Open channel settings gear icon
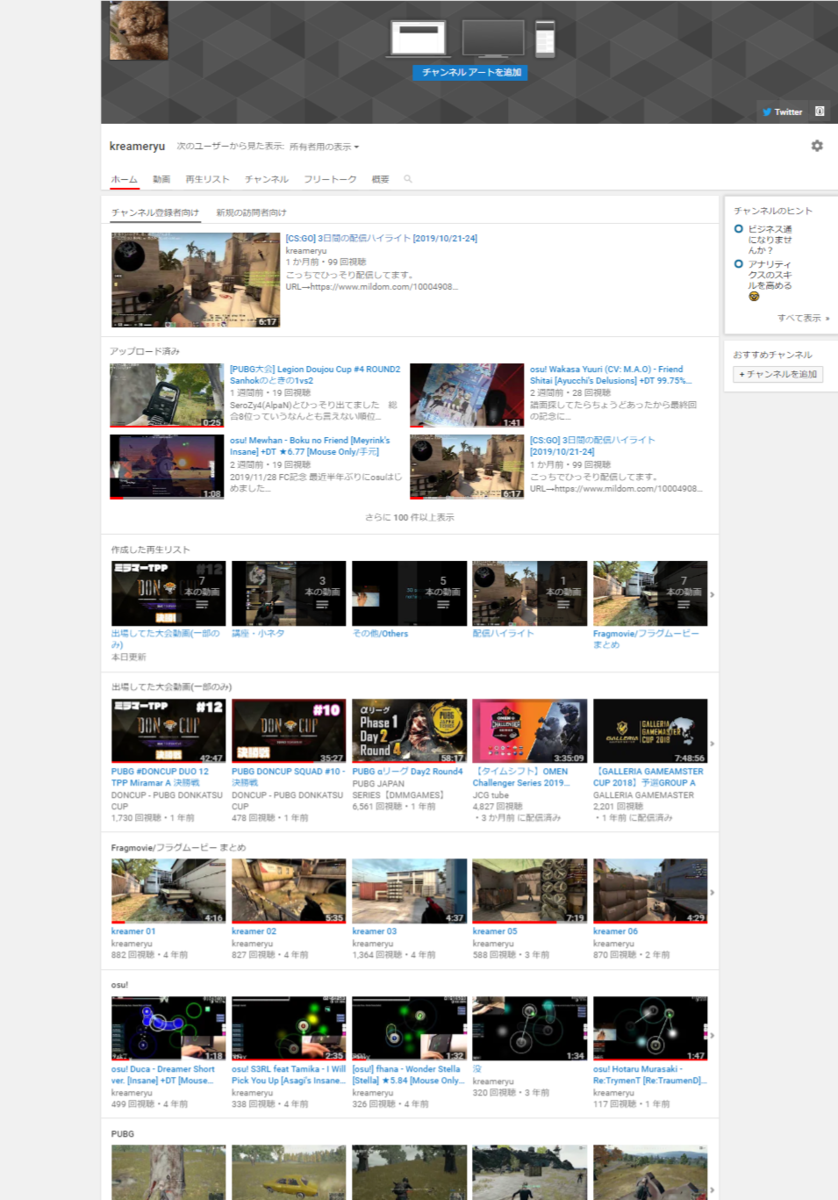838x1200 pixels. click(x=817, y=146)
